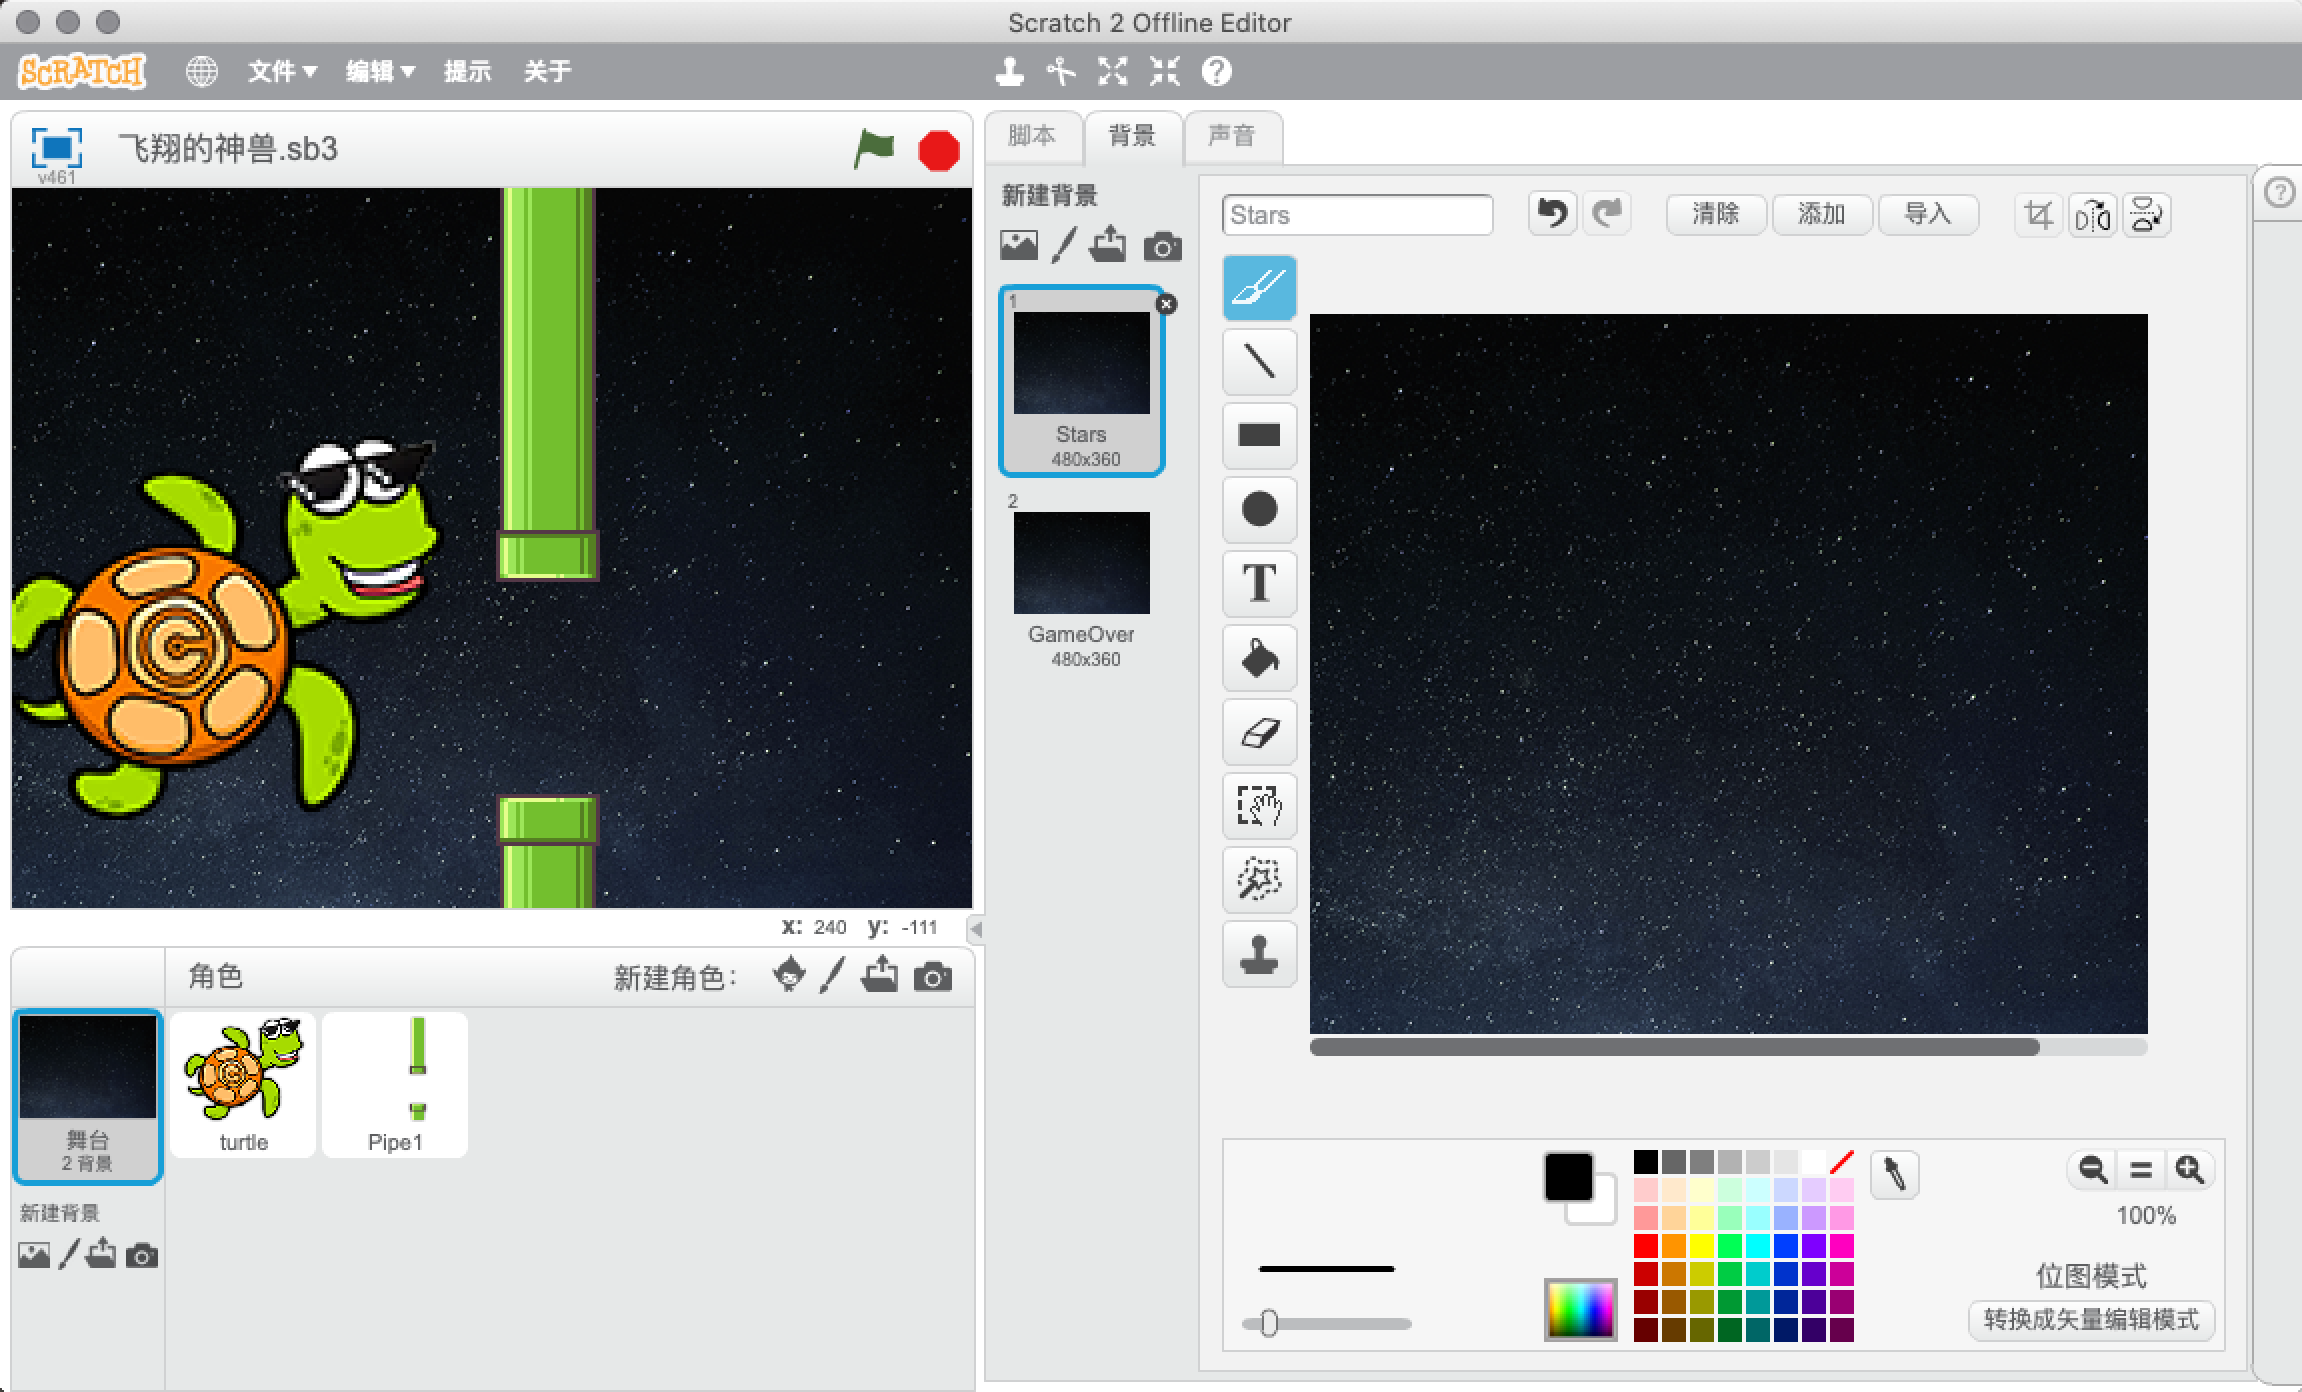
Task: Reset canvas zoom with equals button
Action: [x=2141, y=1169]
